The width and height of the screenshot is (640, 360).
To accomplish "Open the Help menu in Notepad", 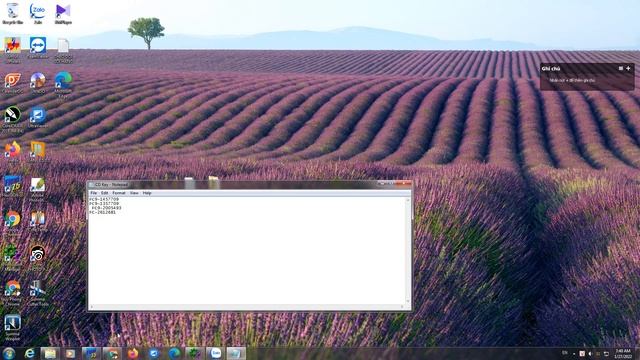I will click(147, 193).
